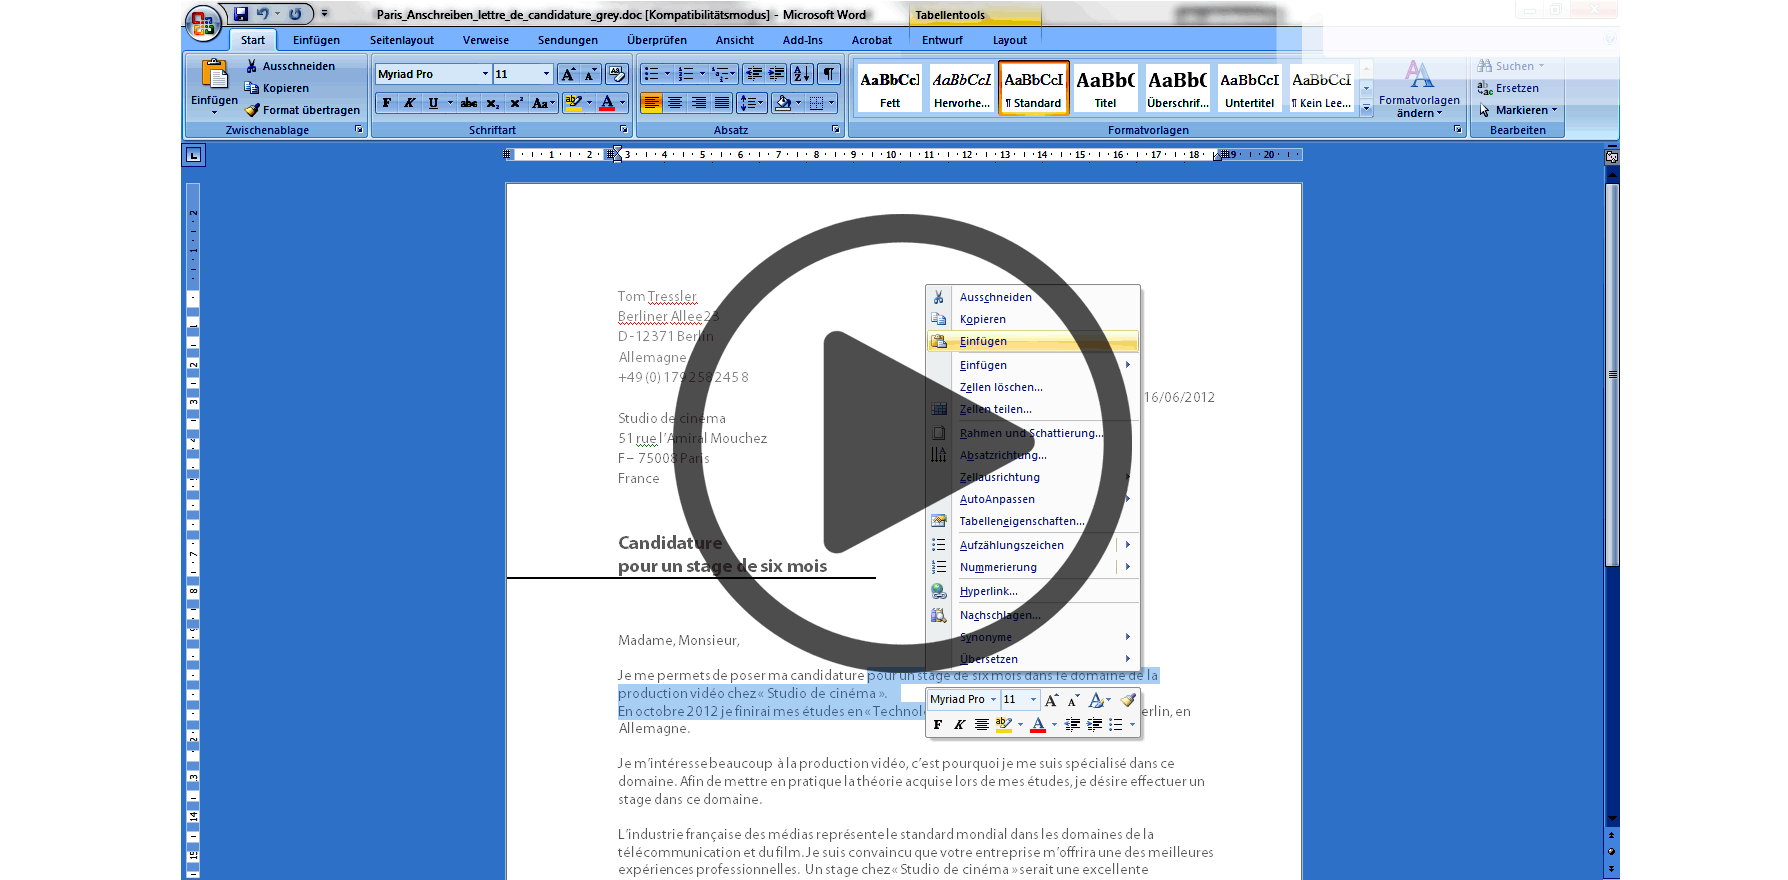Click the clear formatting eraser icon

coord(617,74)
